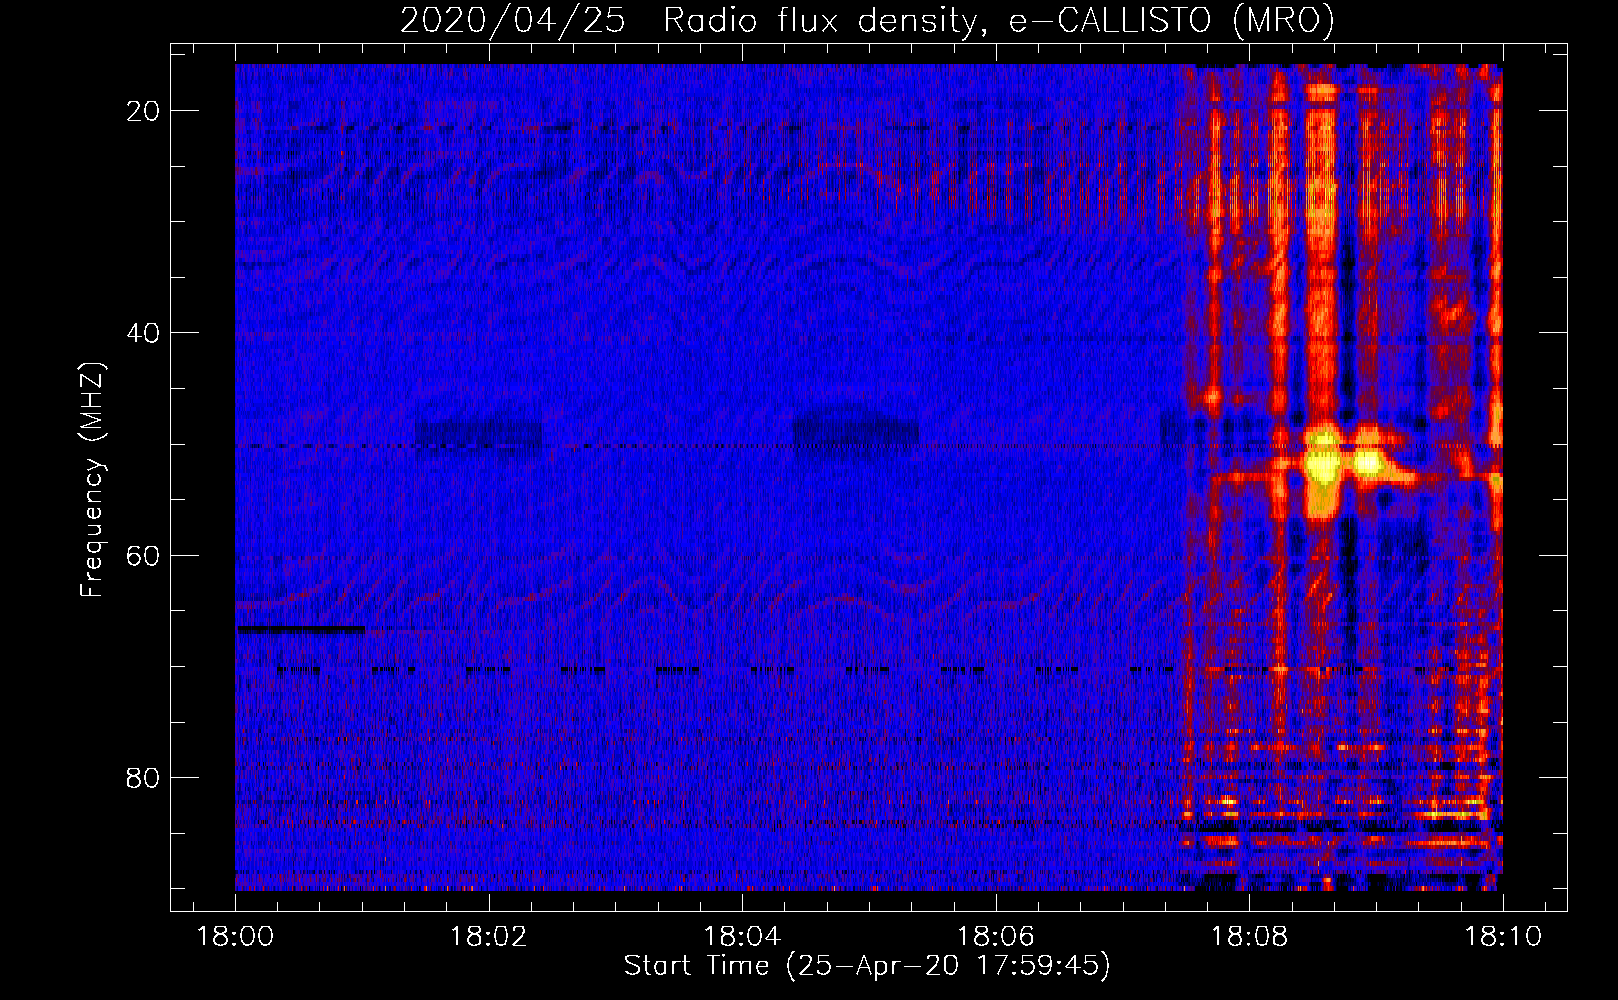Click the solid black bar near 67 MHz at 18:00
1618x1000 pixels.
click(x=300, y=629)
